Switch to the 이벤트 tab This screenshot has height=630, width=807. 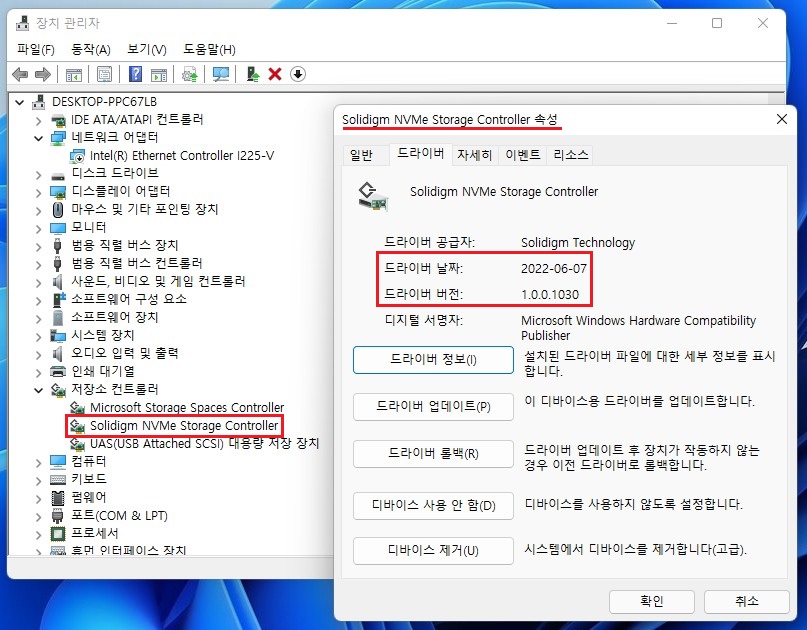pyautogui.click(x=522, y=155)
